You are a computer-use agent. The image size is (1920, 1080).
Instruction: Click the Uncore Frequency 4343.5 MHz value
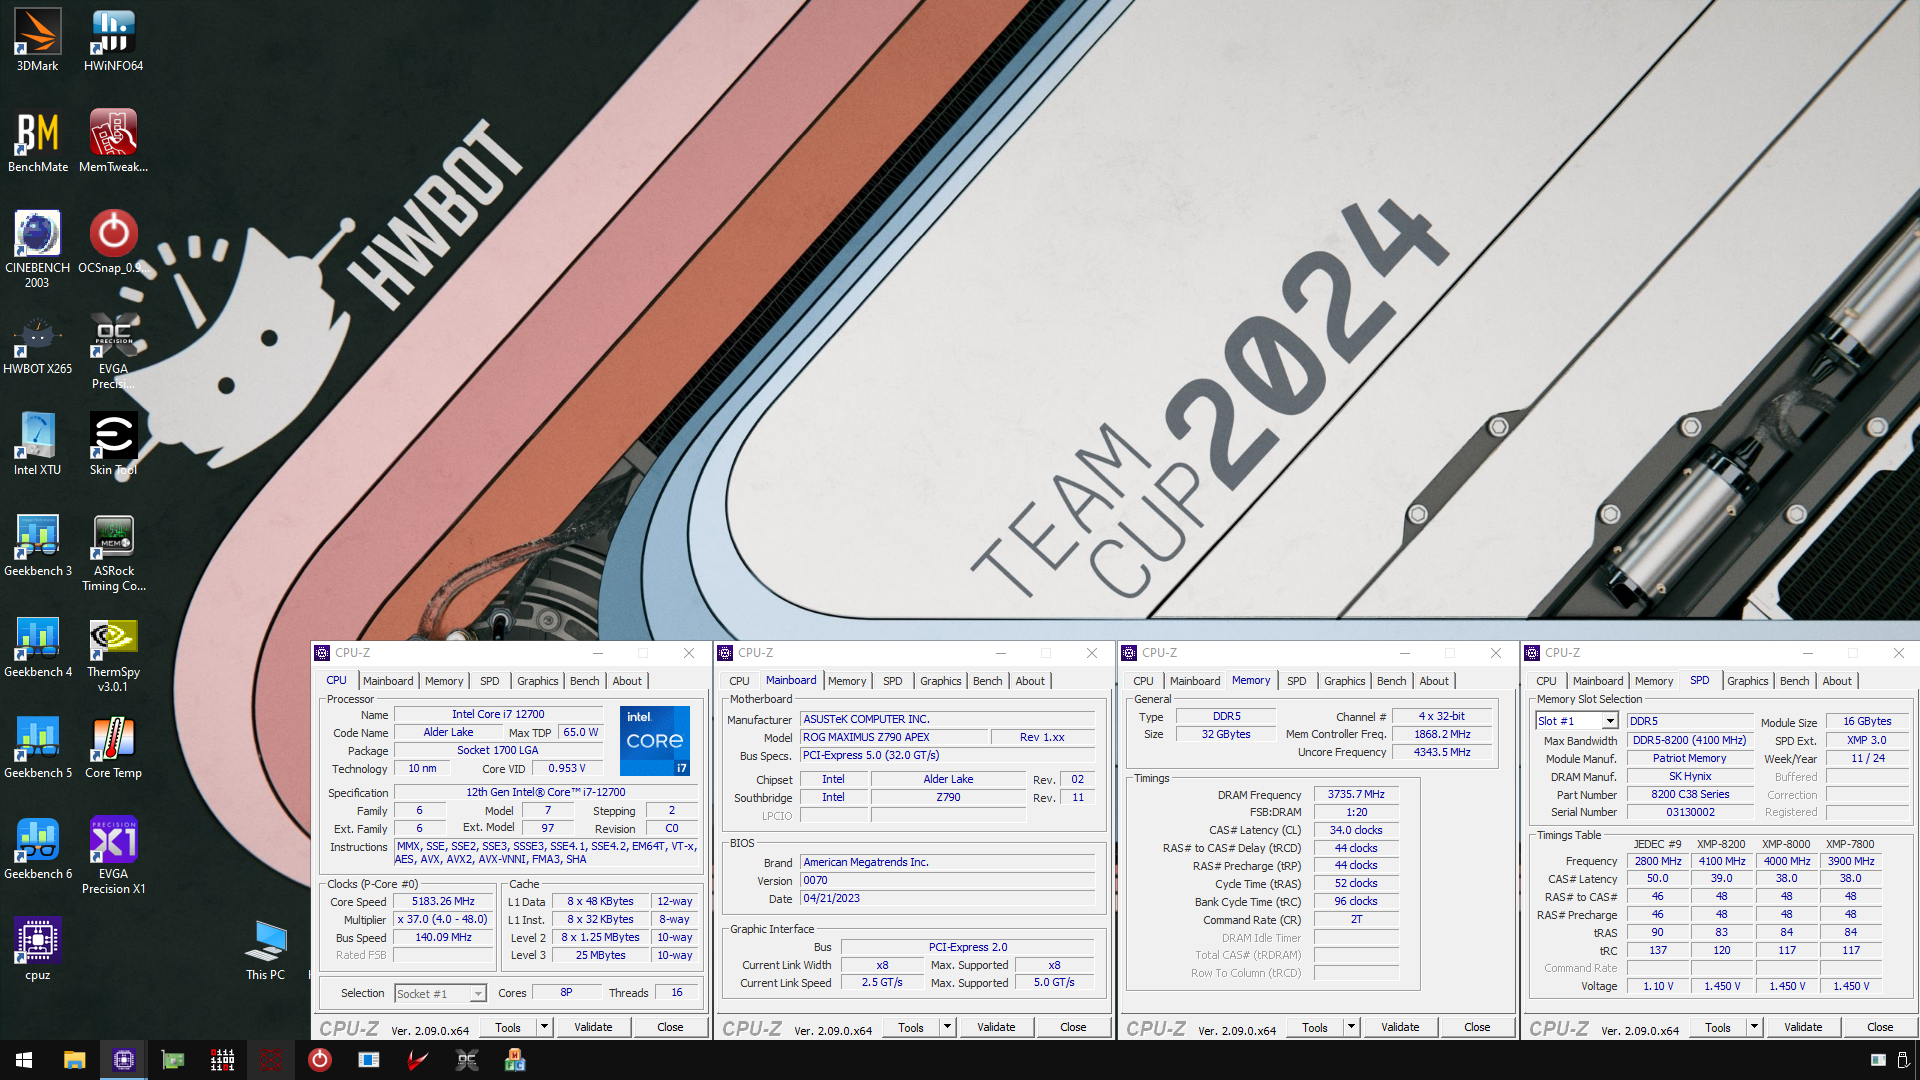click(x=1442, y=752)
